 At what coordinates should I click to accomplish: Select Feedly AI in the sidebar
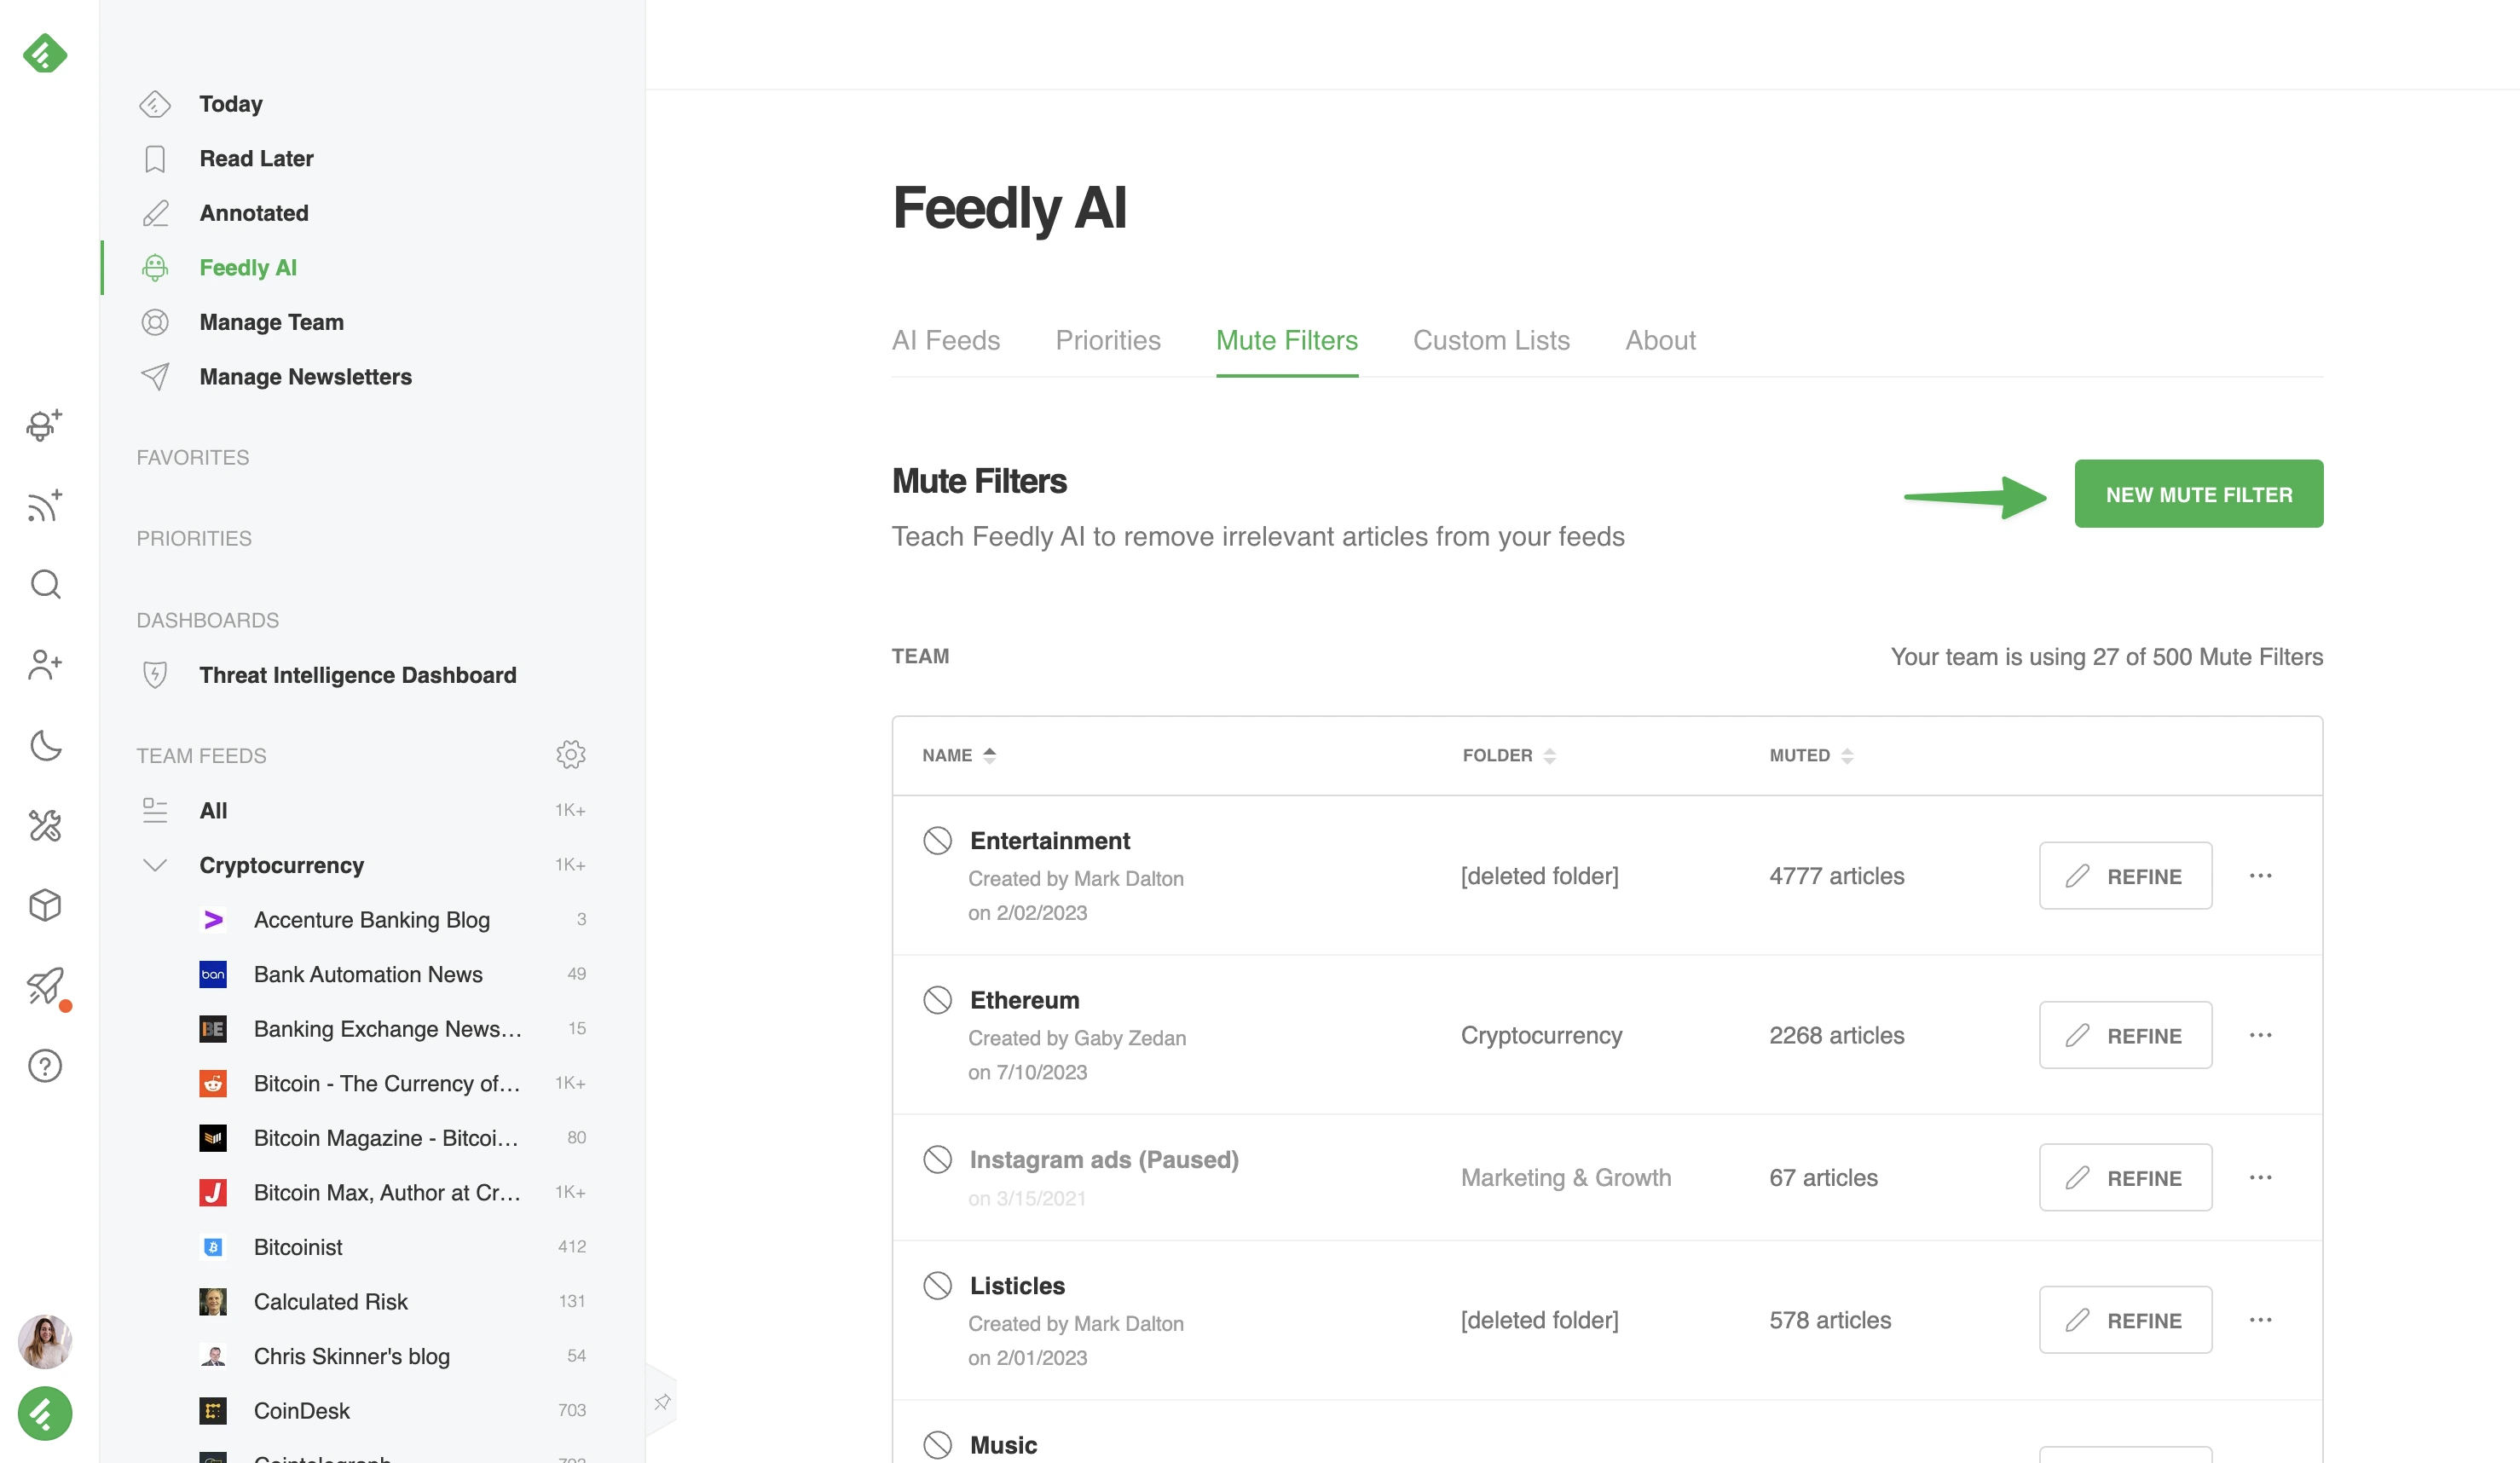pos(247,267)
